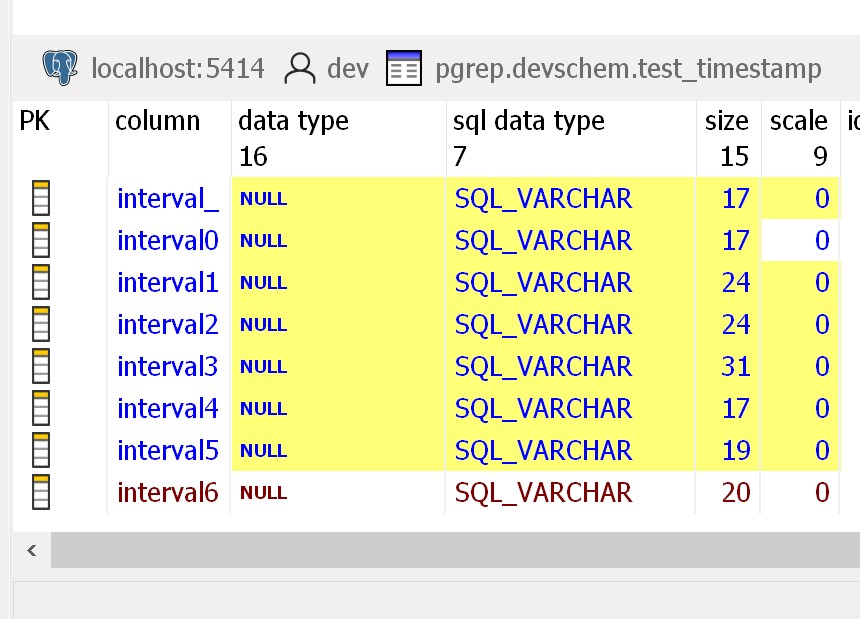Click the column icon in the interval6 row

(x=41, y=492)
